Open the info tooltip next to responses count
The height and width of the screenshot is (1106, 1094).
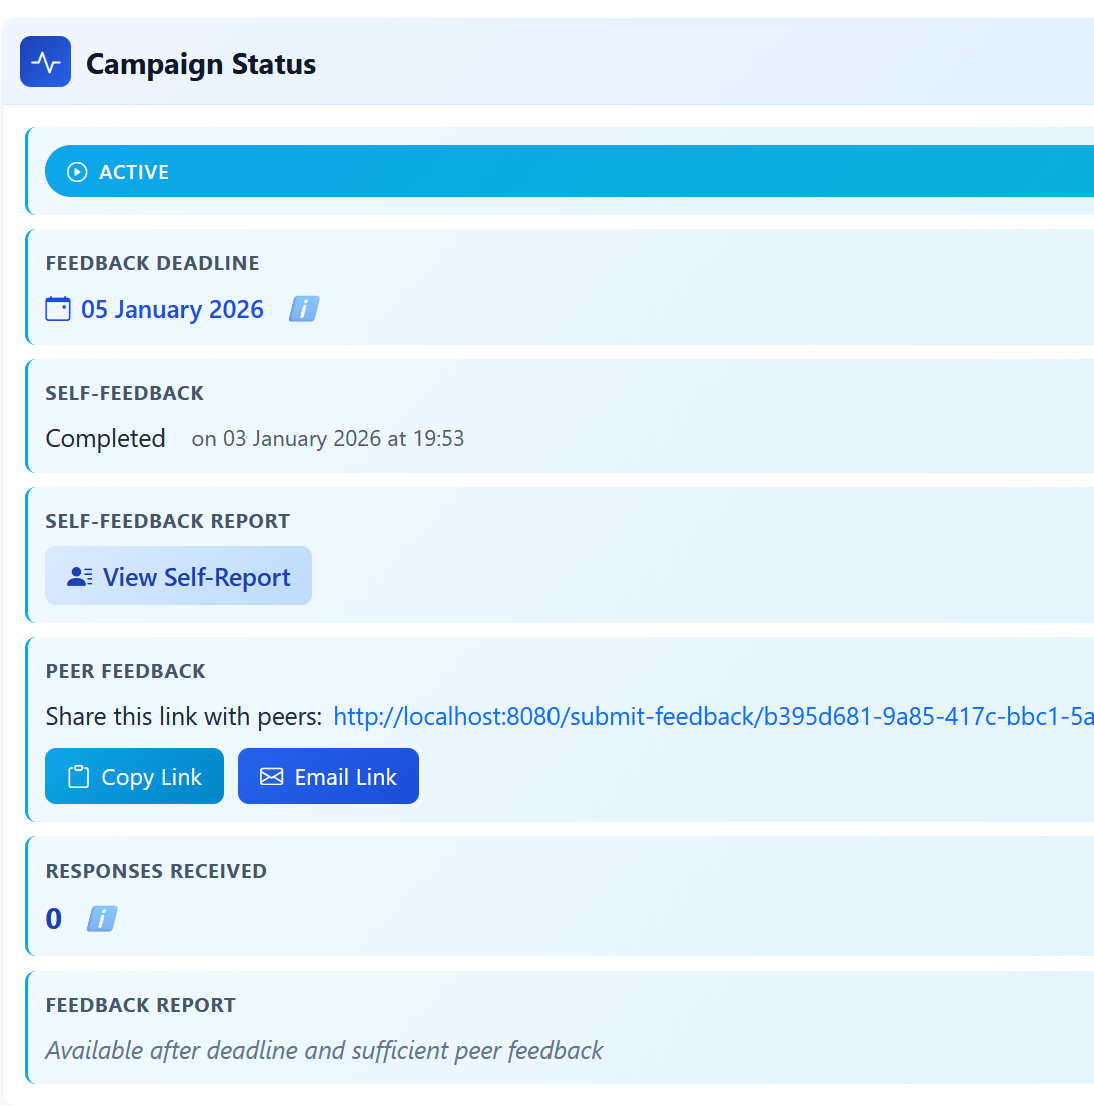[101, 918]
